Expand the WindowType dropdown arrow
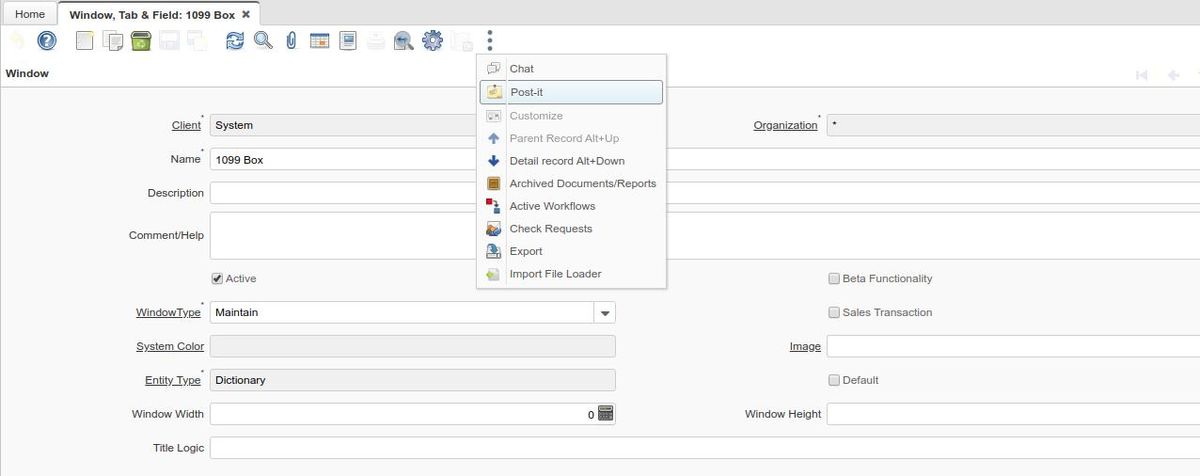The width and height of the screenshot is (1200, 476). pyautogui.click(x=604, y=313)
